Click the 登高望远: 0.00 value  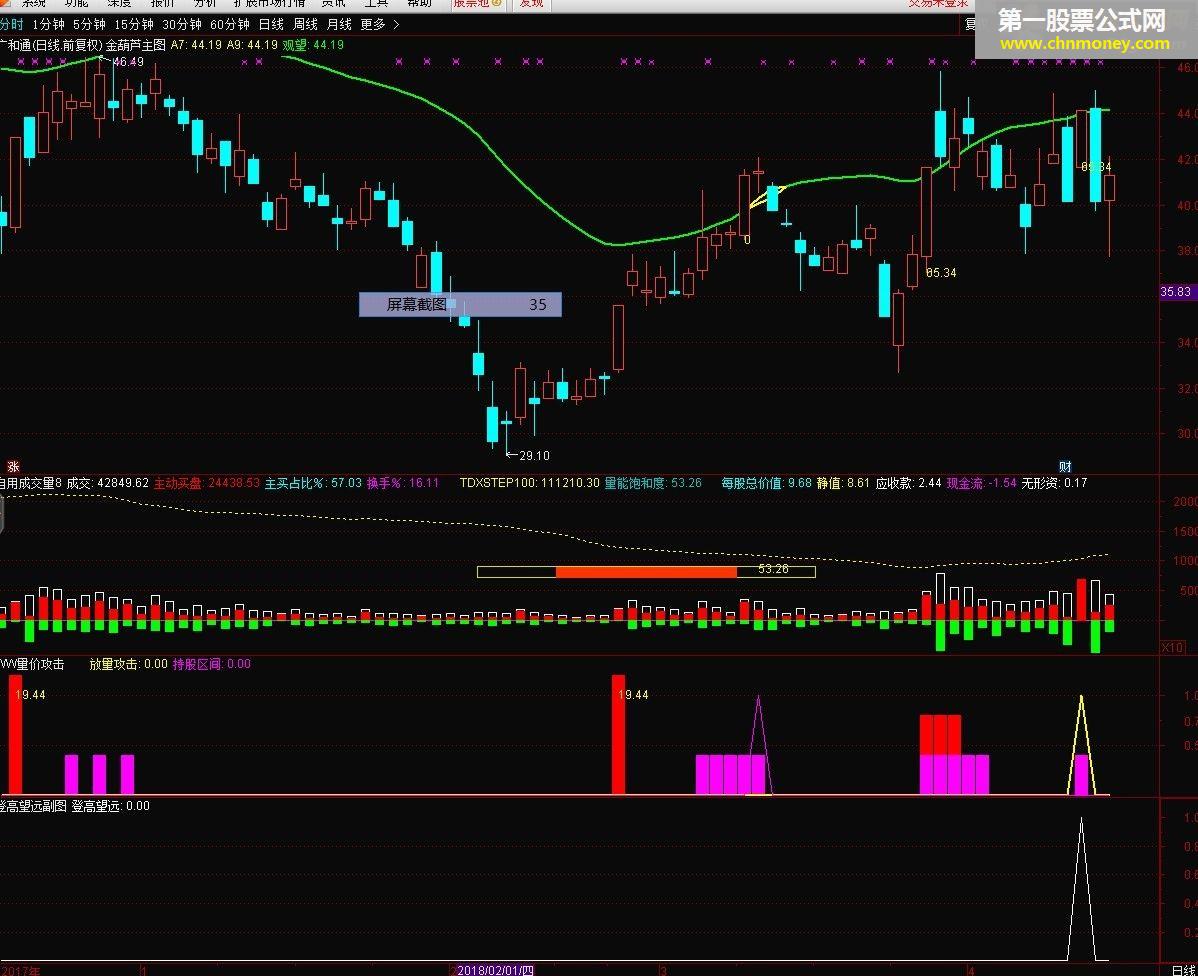[111, 806]
